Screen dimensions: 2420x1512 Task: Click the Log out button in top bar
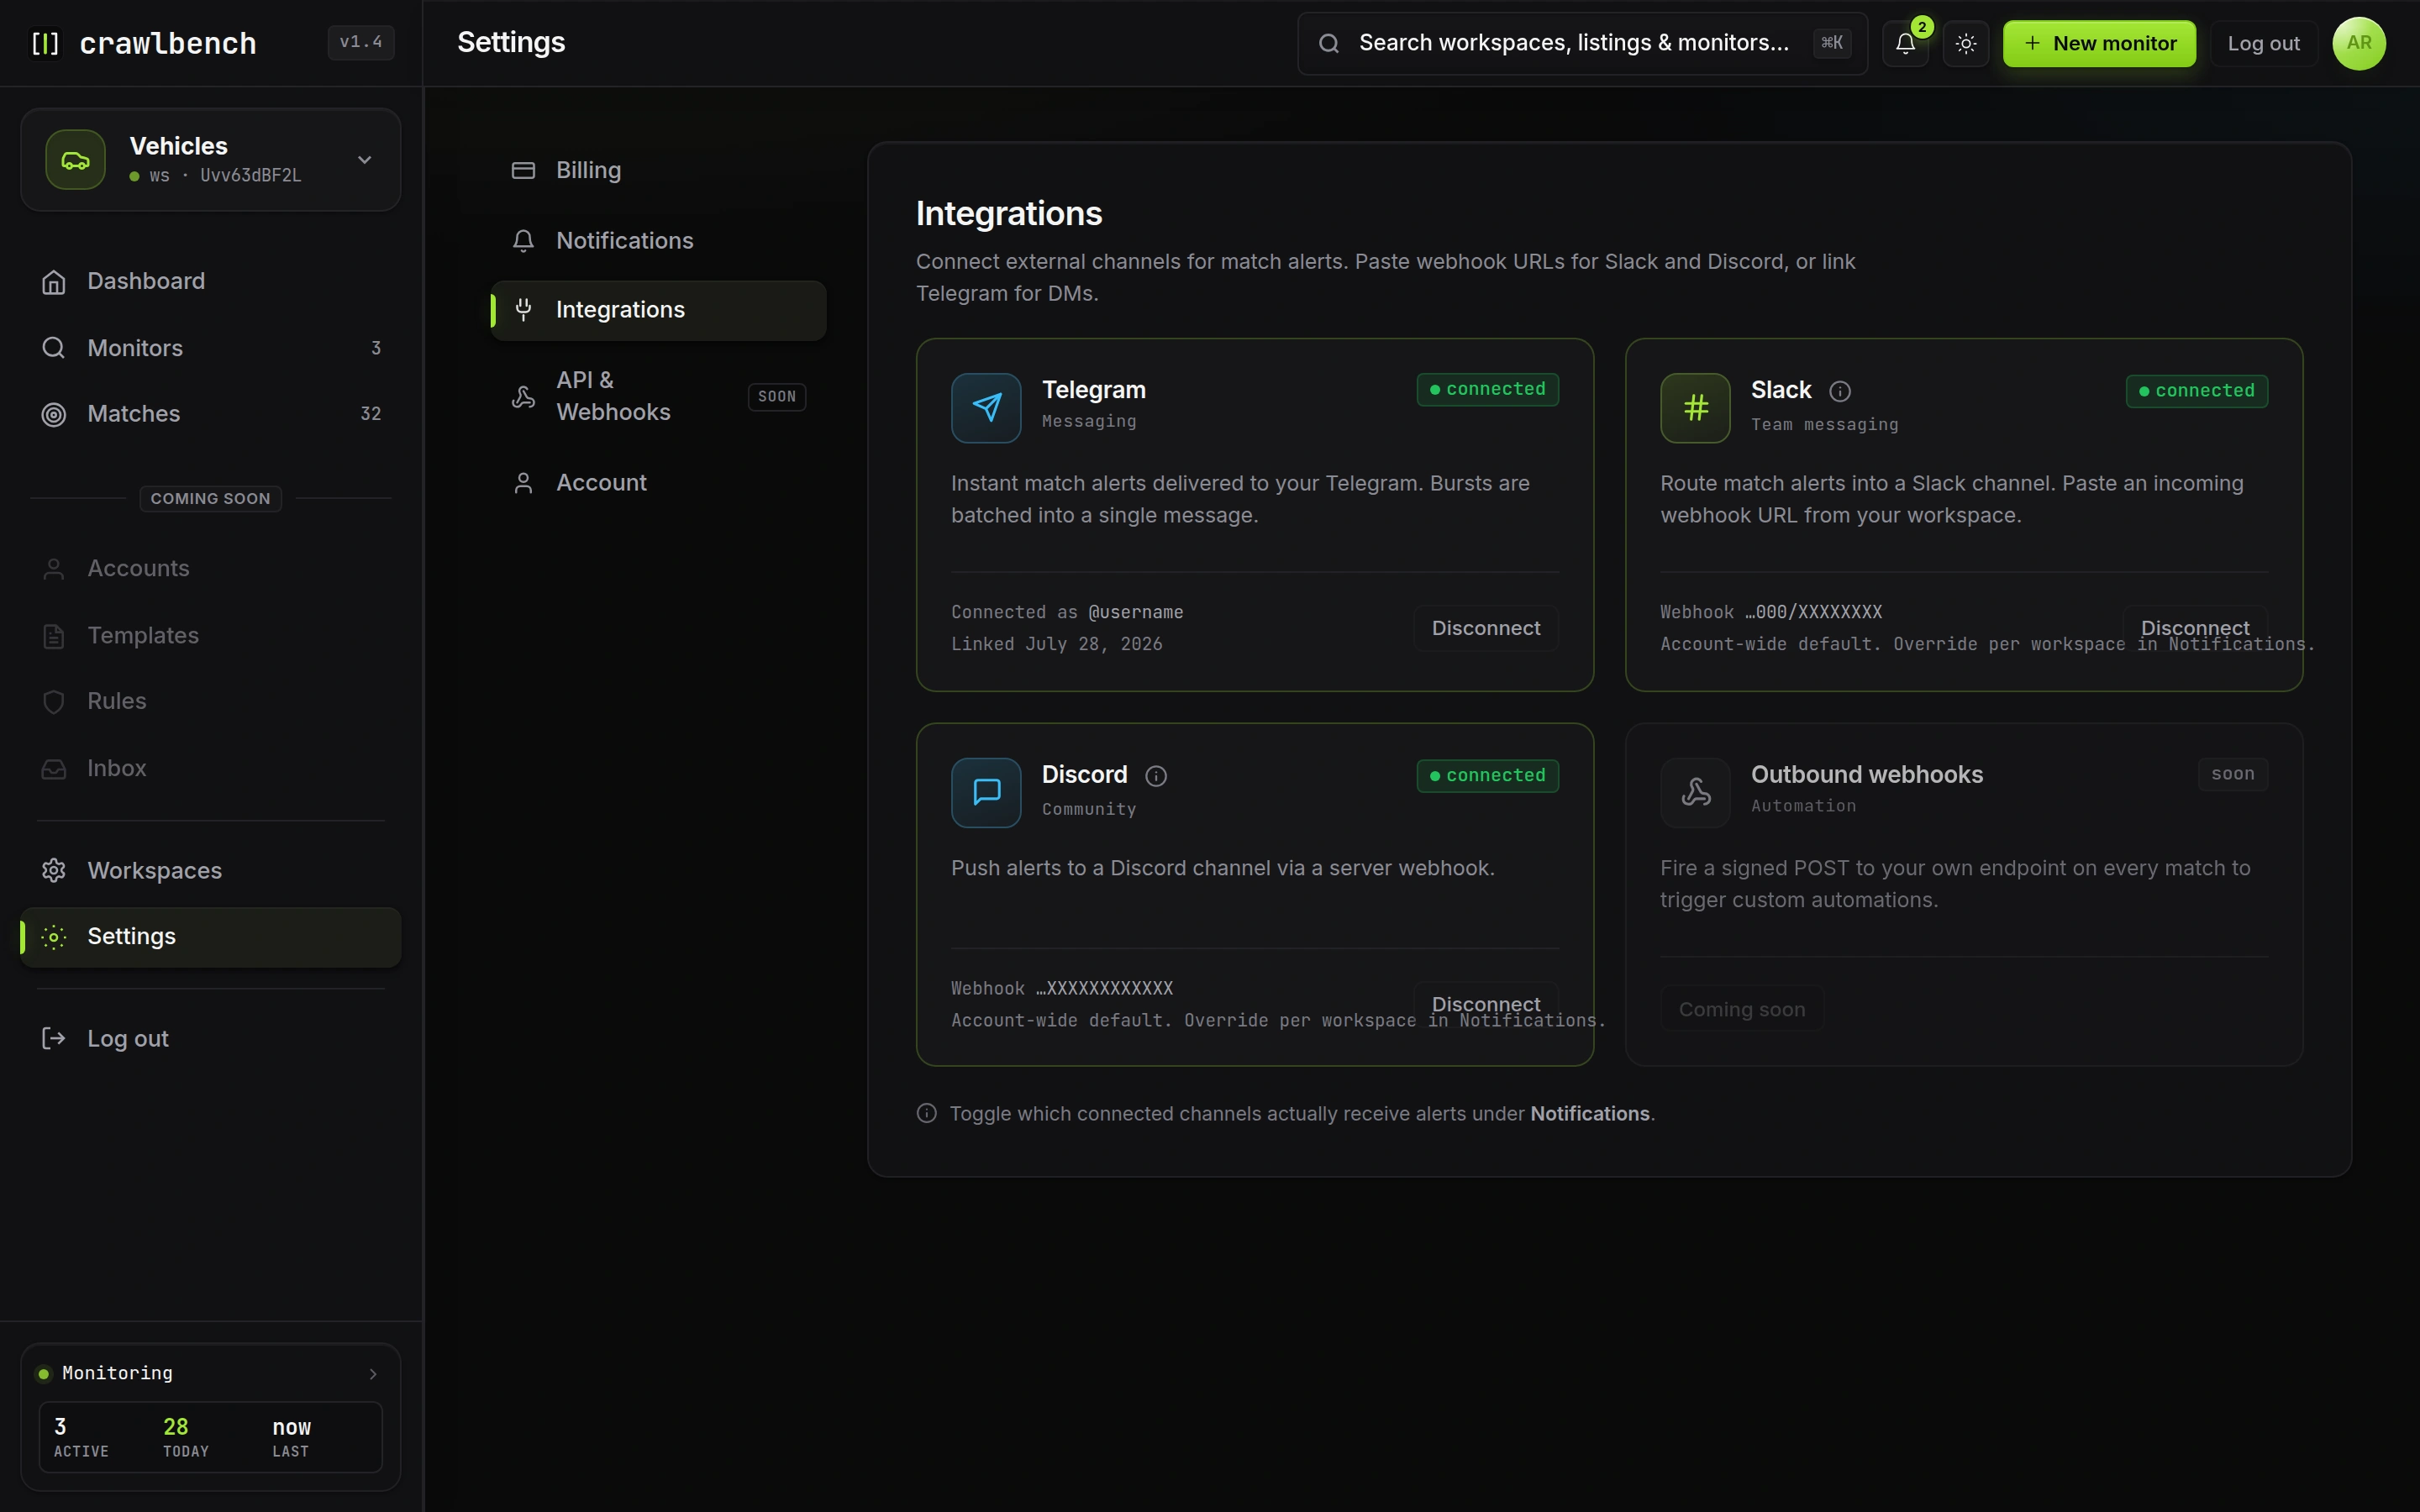[2263, 43]
